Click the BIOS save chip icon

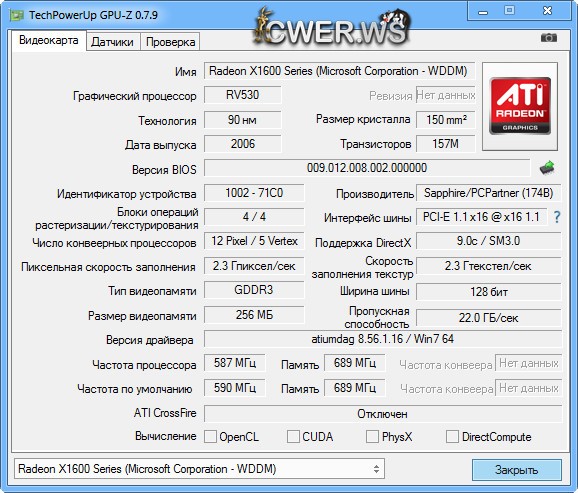point(547,168)
